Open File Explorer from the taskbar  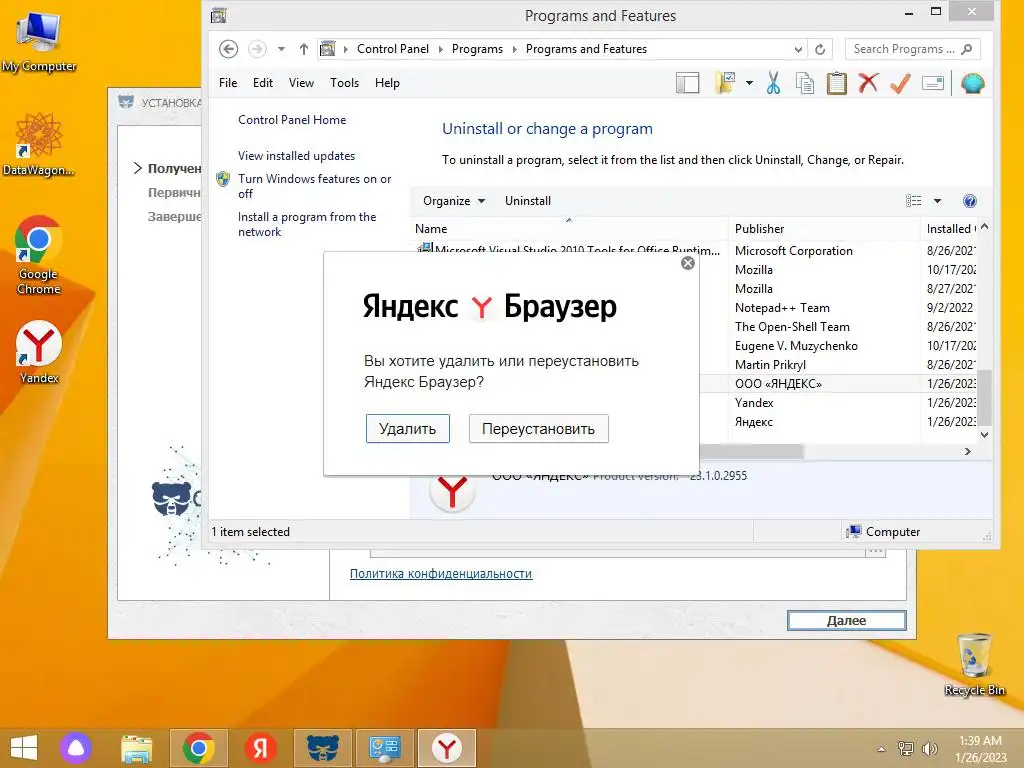pos(136,748)
